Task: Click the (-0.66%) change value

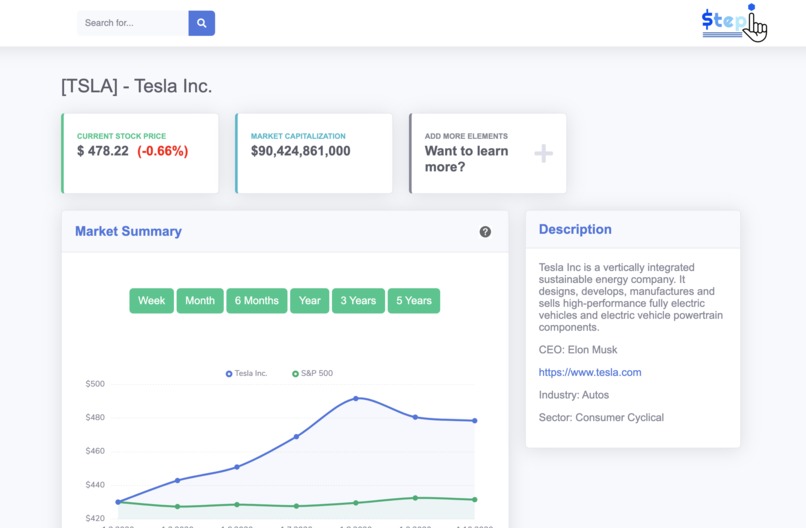Action: (x=162, y=151)
